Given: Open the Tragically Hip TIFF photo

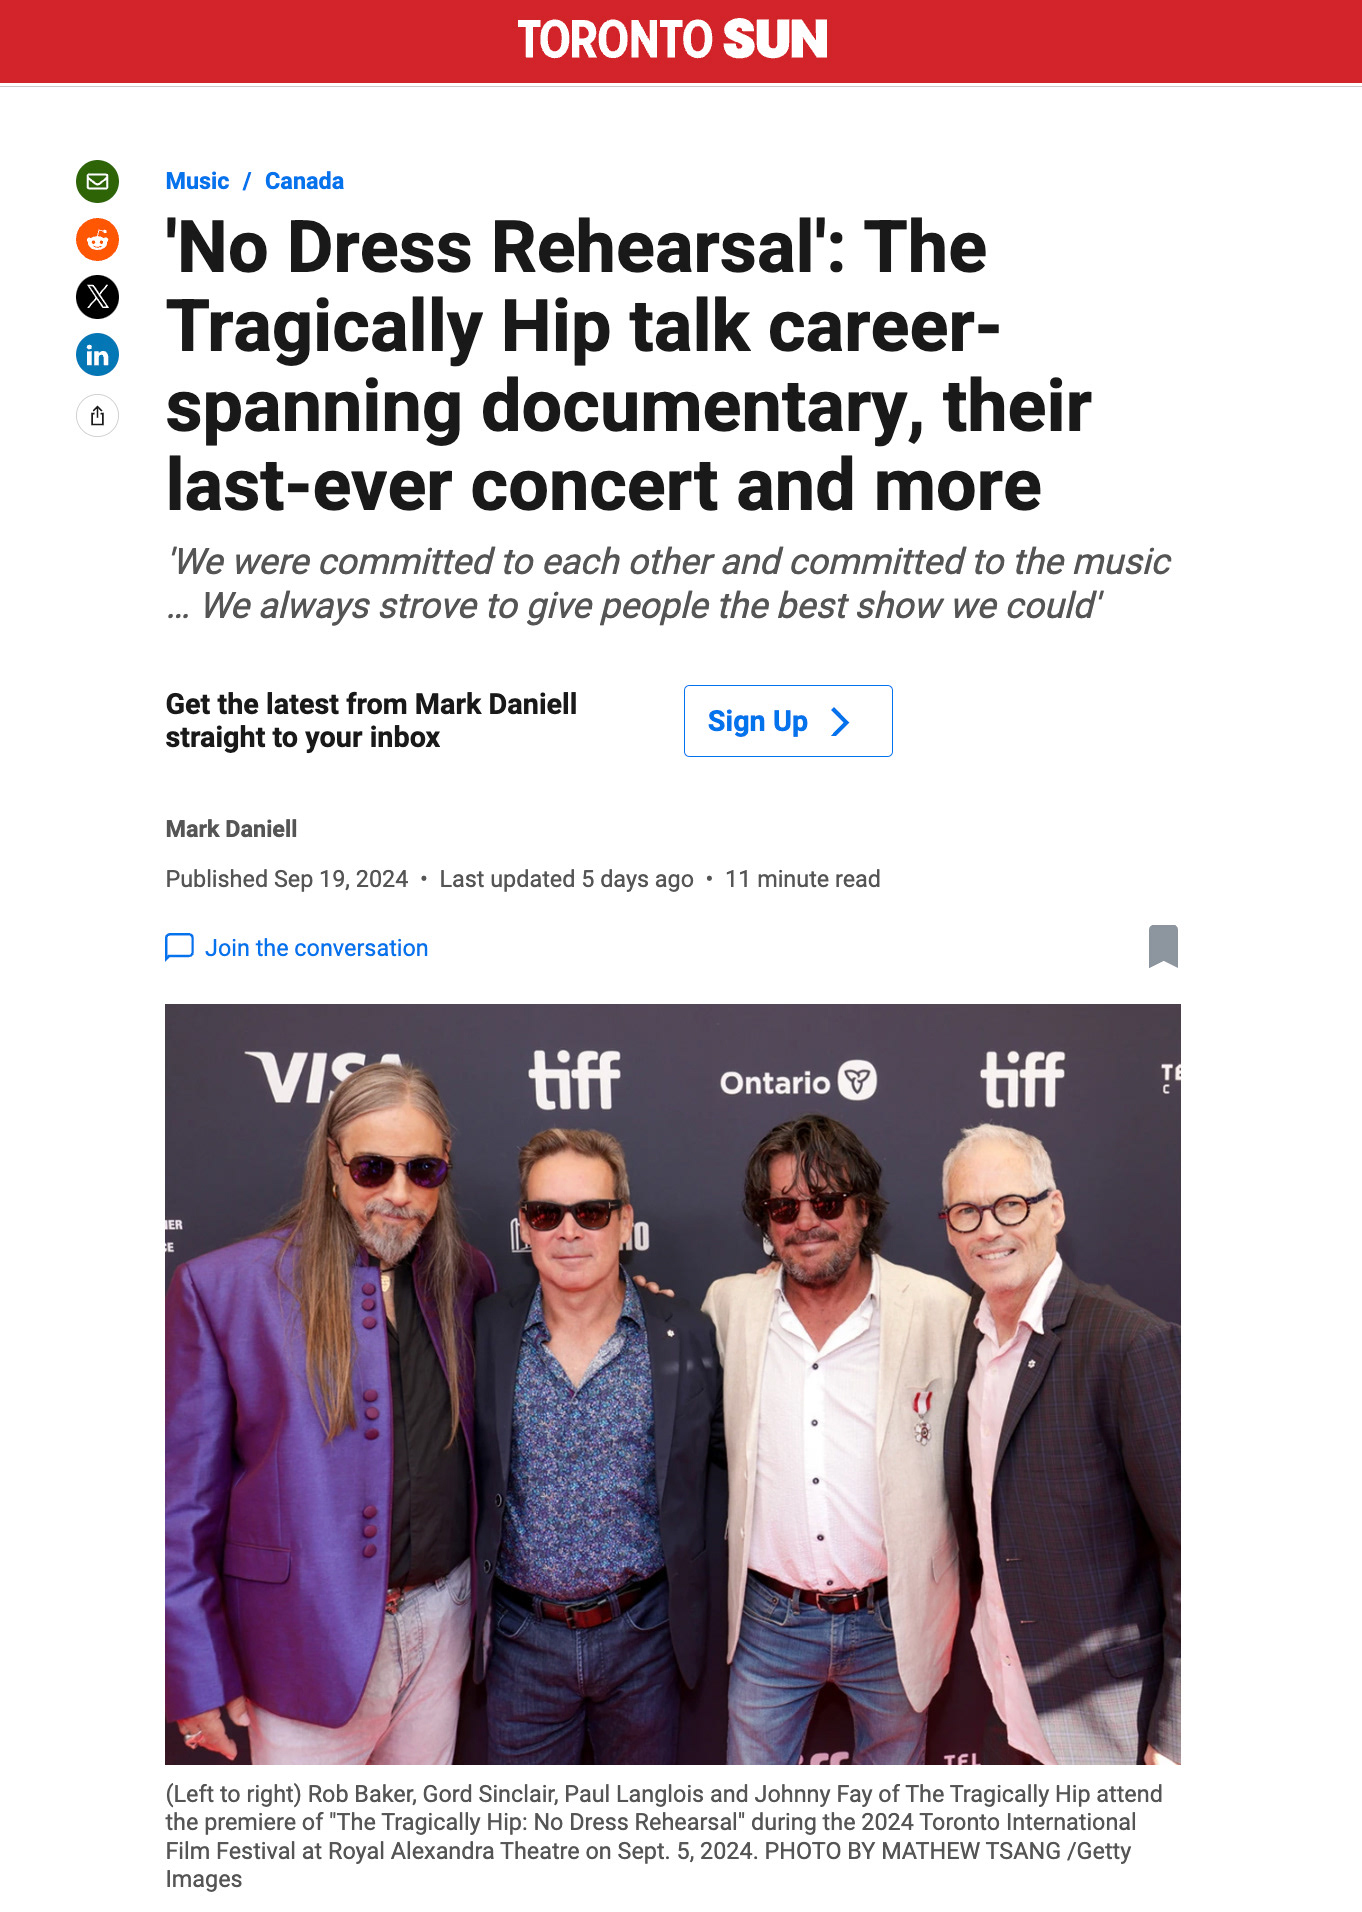Looking at the screenshot, I should point(673,1384).
